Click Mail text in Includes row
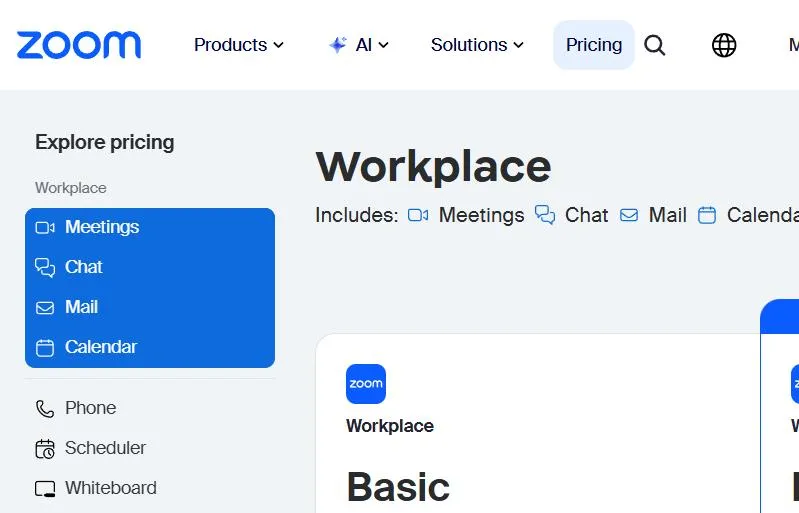The width and height of the screenshot is (799, 513). 668,215
